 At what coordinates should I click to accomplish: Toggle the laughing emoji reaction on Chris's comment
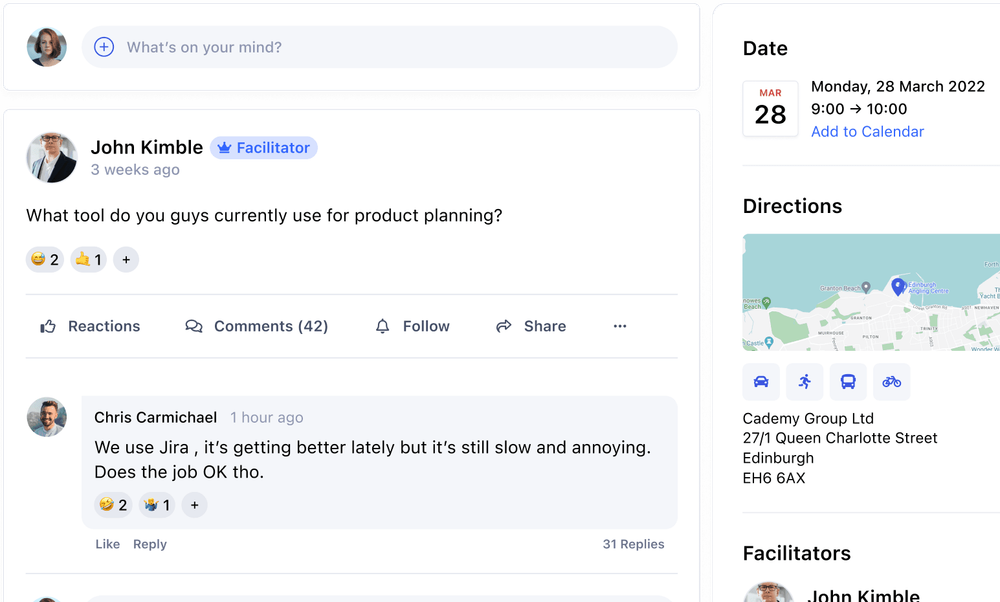112,505
